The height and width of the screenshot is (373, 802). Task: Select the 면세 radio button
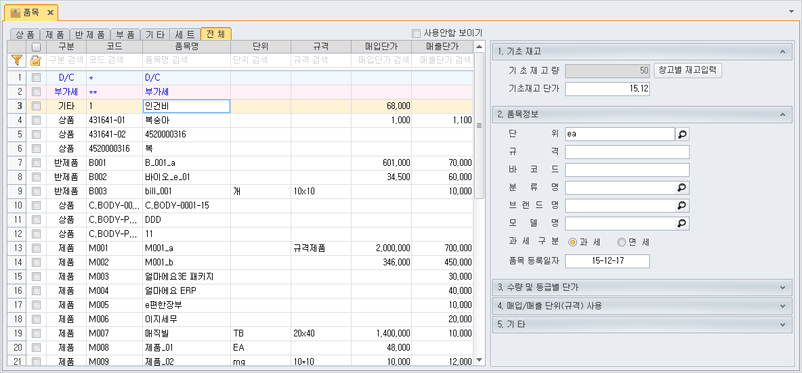click(621, 242)
